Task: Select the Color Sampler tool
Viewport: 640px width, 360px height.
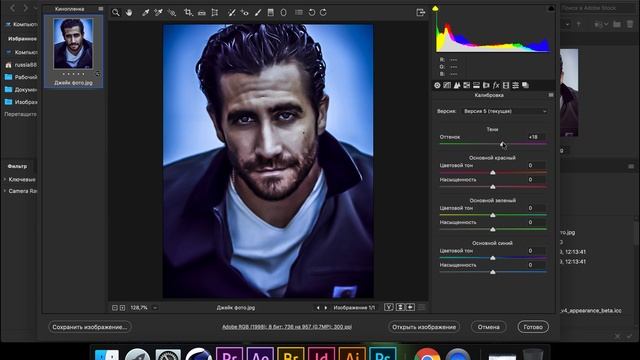Action: pos(158,13)
